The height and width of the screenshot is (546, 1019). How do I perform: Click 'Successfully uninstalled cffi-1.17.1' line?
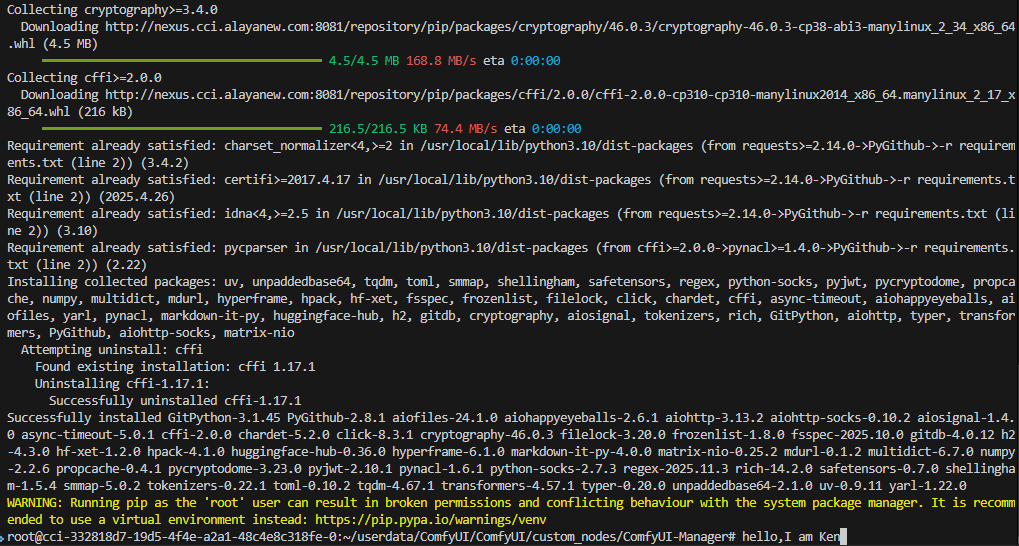tap(175, 400)
